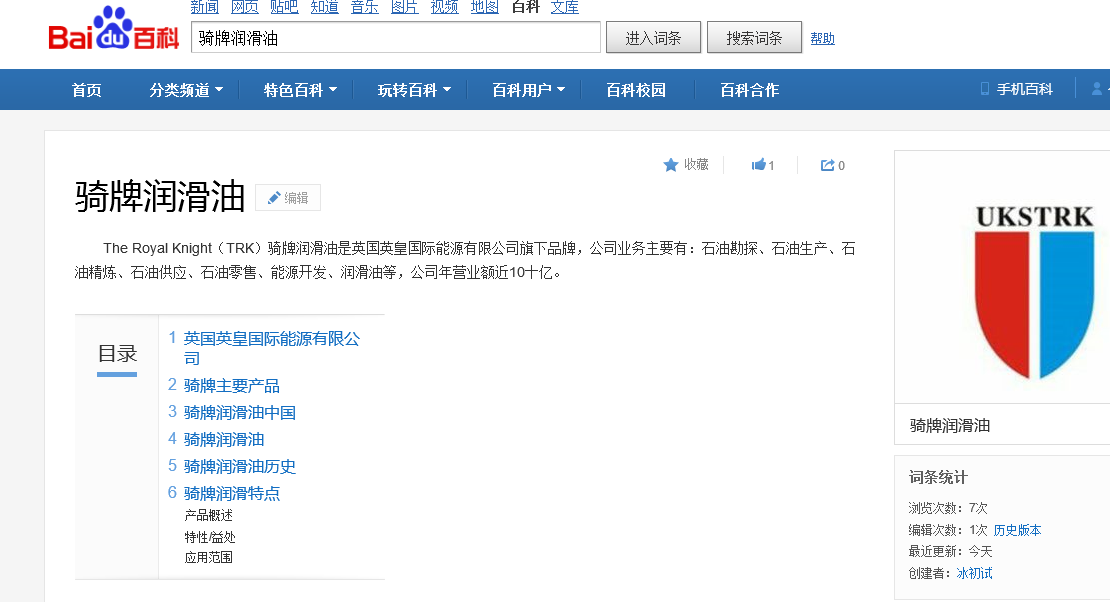Click the 目录 heading
Viewport: 1110px width, 602px height.
coord(117,353)
